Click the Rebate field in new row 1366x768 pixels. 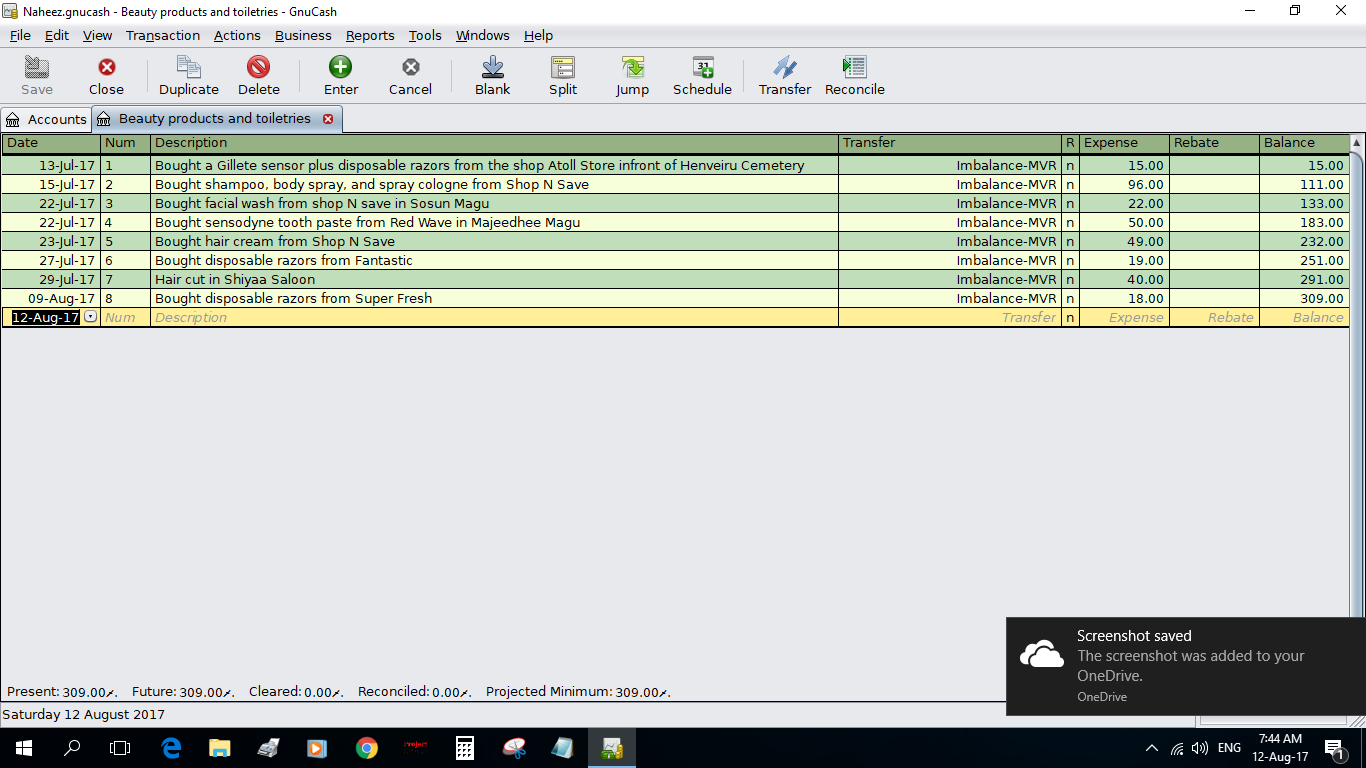[x=1214, y=317]
